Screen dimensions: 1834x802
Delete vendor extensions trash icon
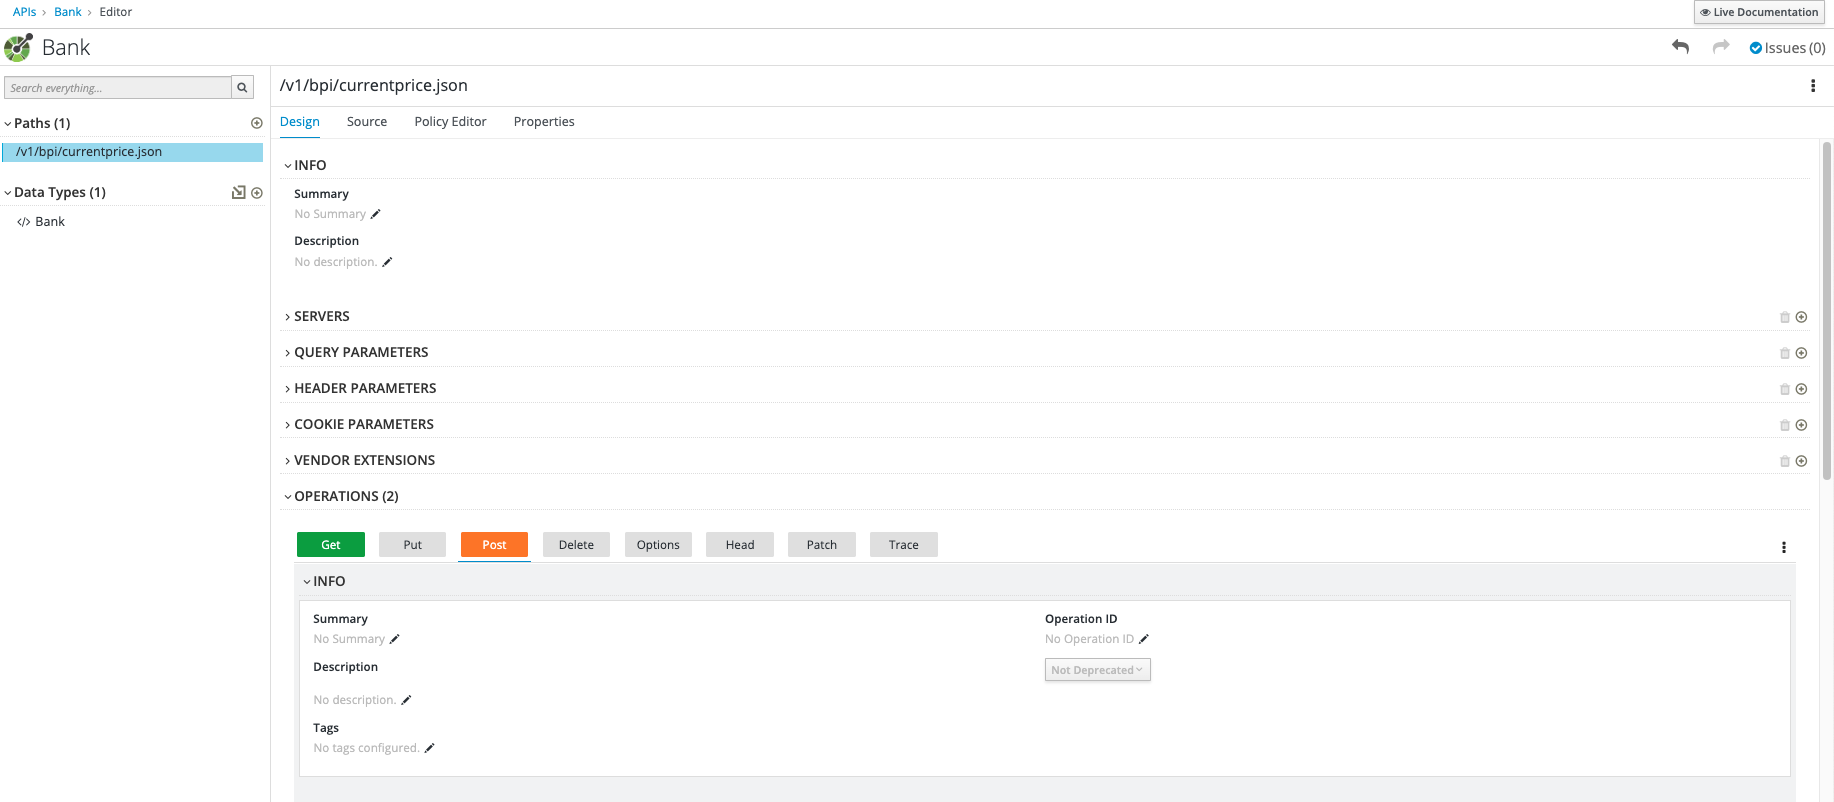[1784, 461]
